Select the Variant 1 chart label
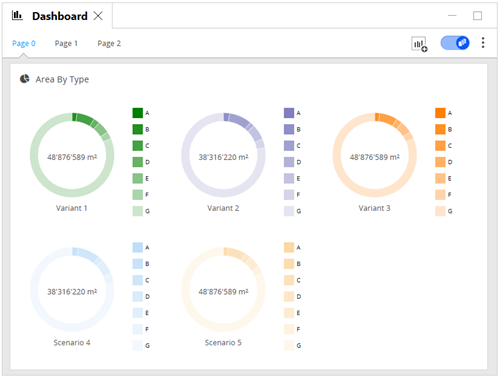The width and height of the screenshot is (500, 378). 72,208
